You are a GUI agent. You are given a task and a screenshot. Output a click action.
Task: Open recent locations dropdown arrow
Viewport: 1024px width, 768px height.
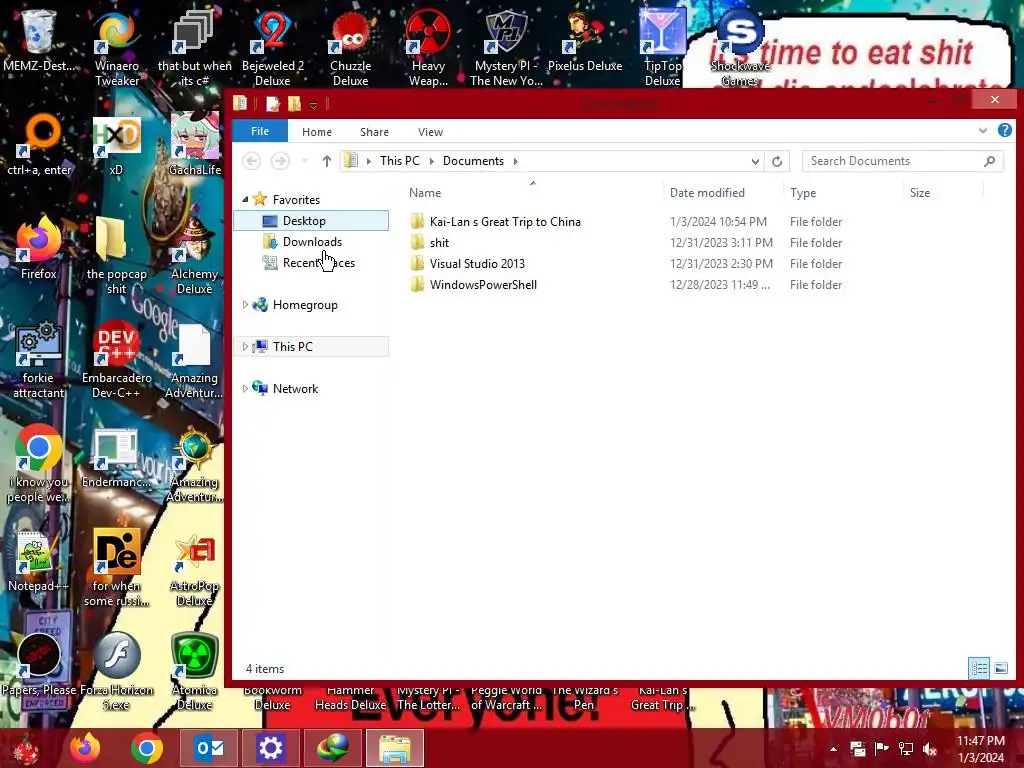304,161
